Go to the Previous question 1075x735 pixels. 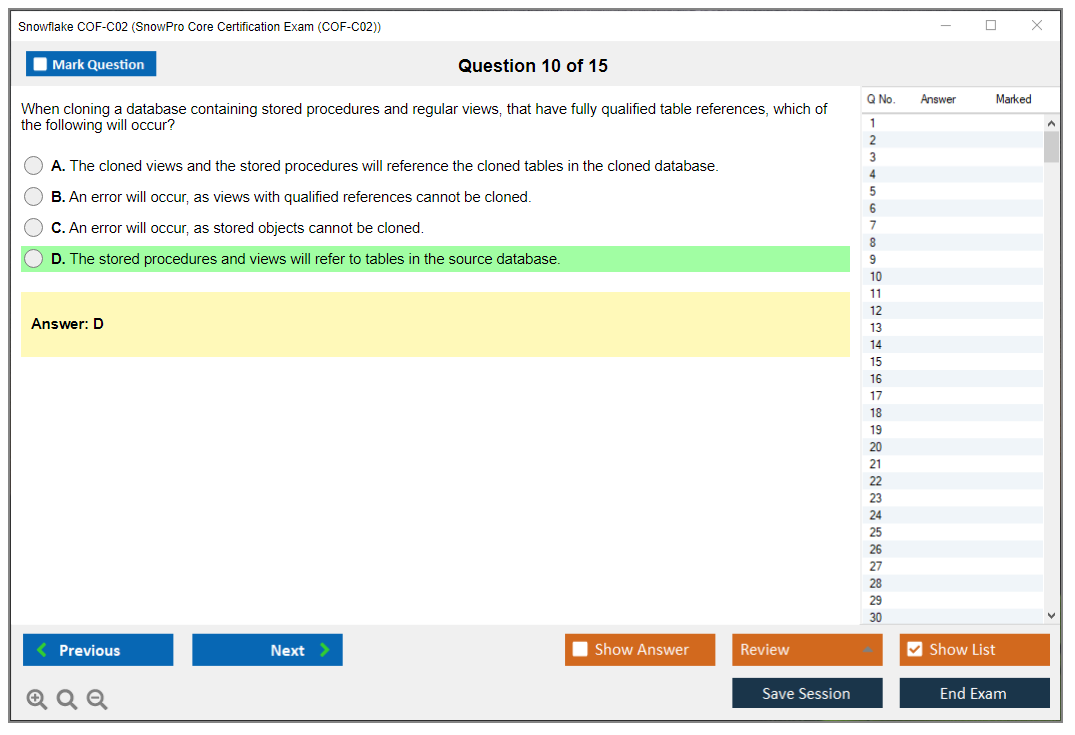click(x=98, y=650)
